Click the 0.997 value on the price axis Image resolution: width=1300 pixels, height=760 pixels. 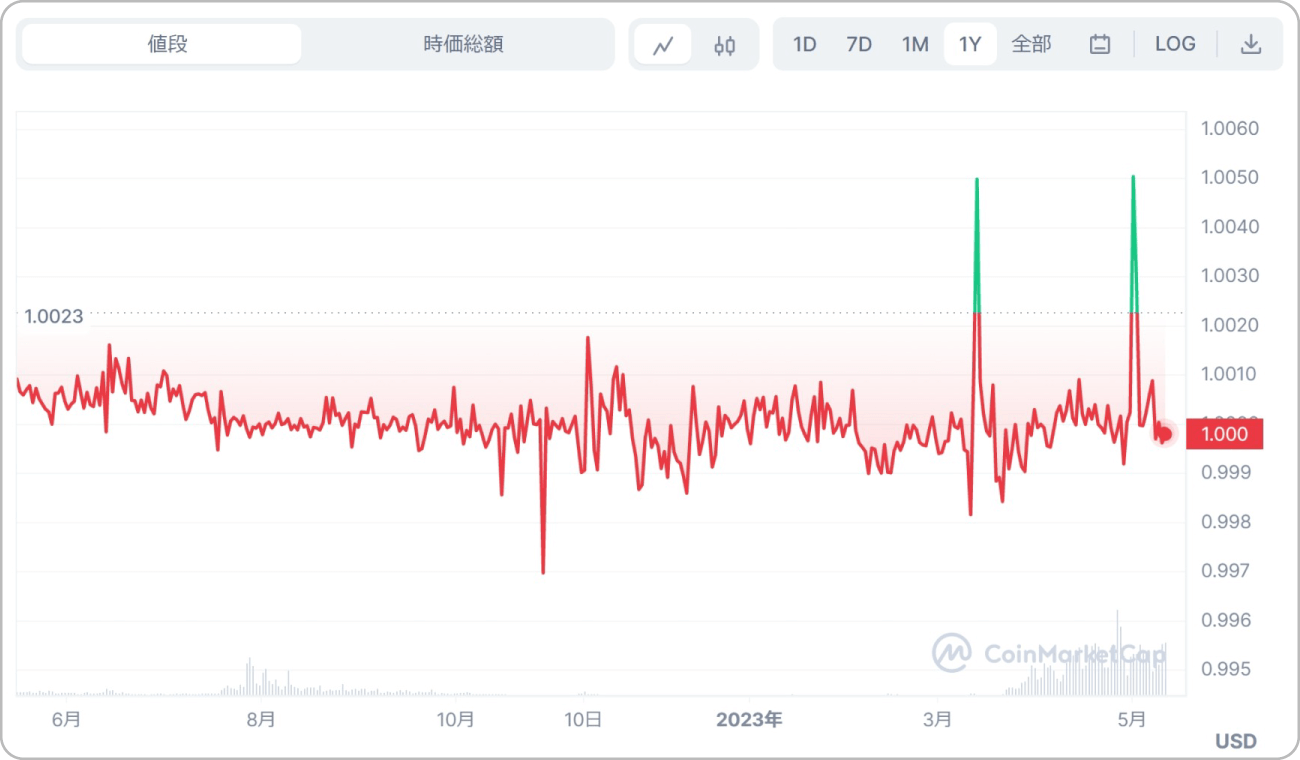click(1225, 571)
